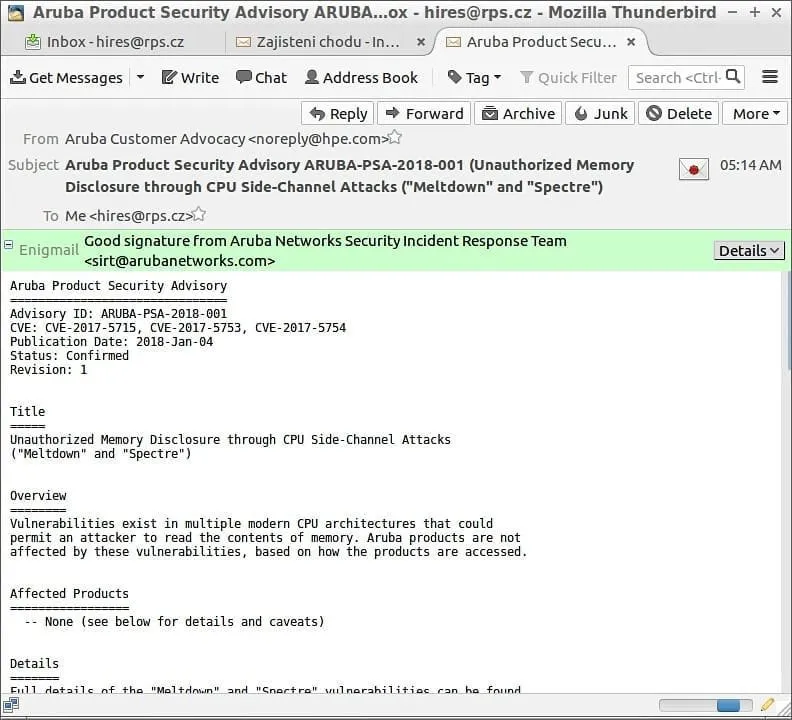Click the 'Overview' heading text
Screen dimensions: 792x720
pos(38,496)
